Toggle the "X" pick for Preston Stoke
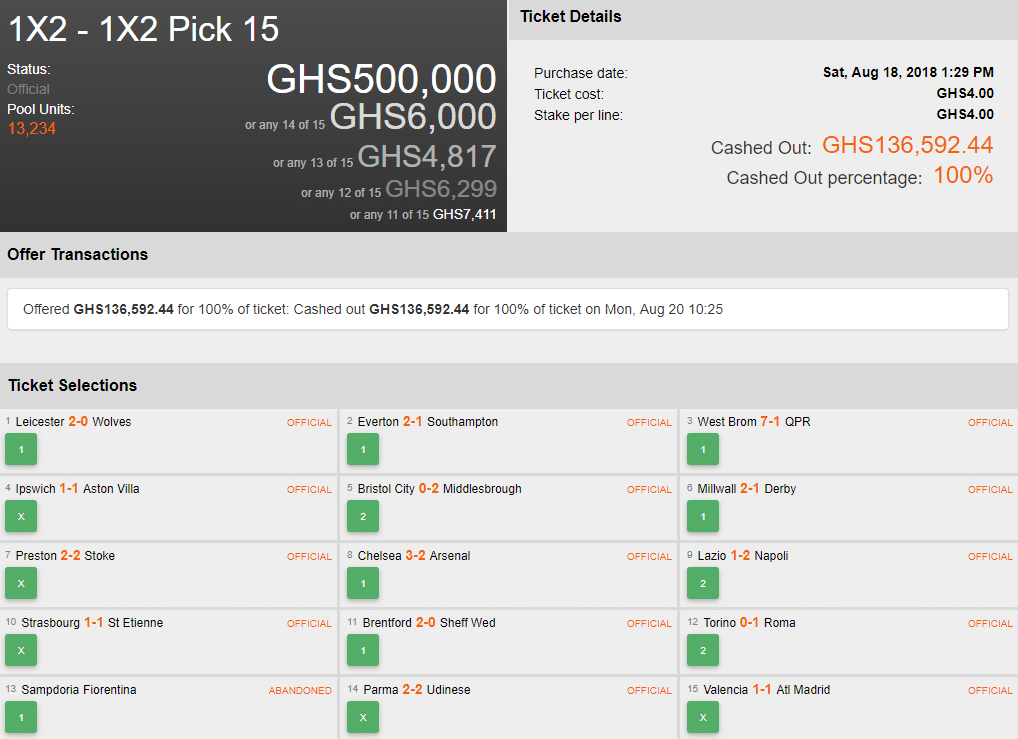This screenshot has height=739, width=1018. [x=21, y=583]
